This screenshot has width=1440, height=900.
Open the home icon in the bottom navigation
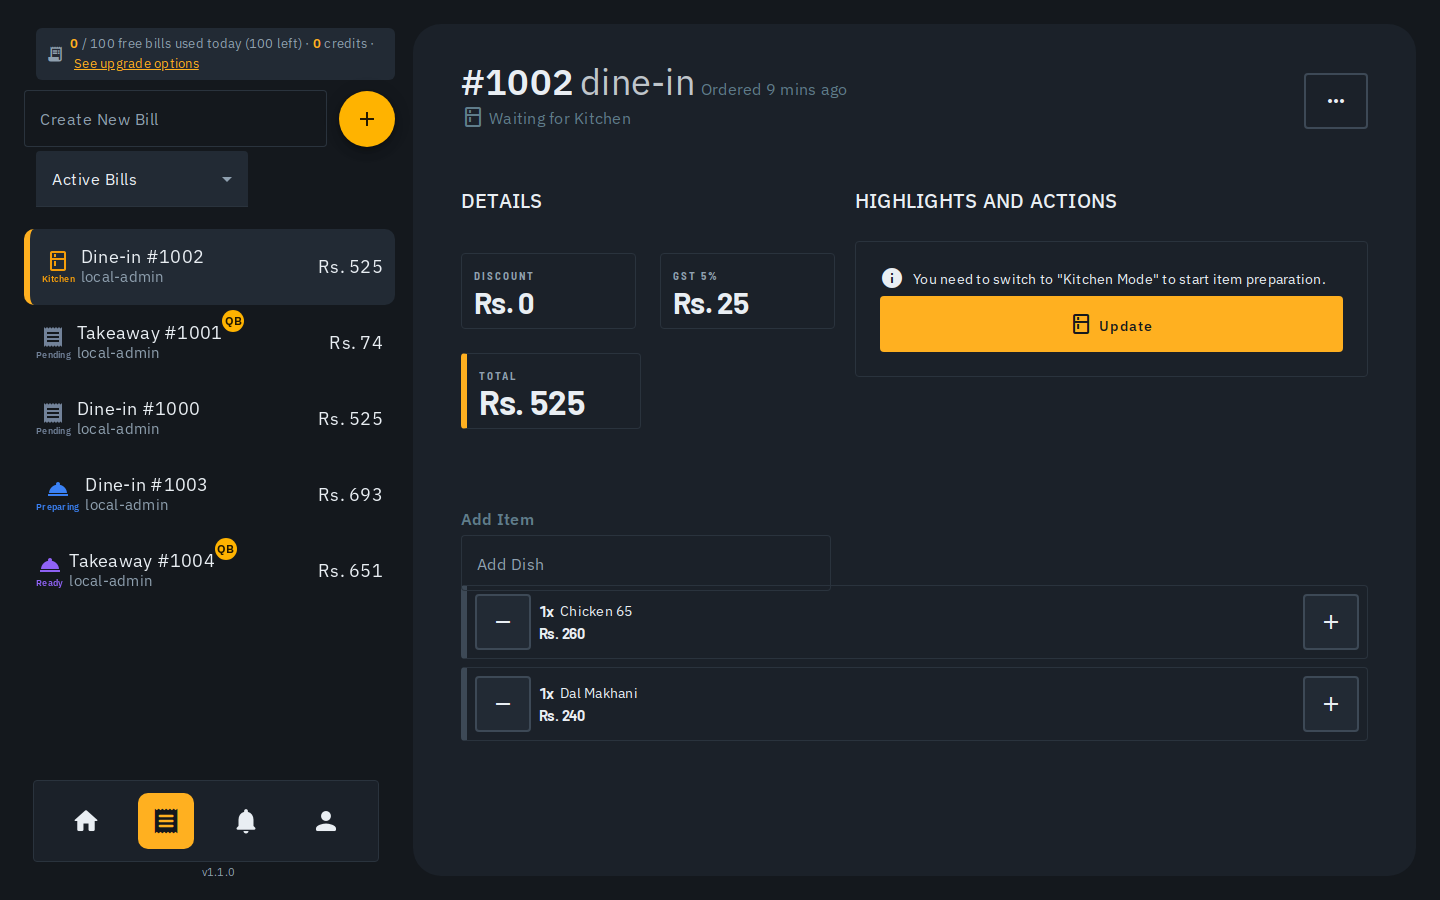tap(86, 821)
